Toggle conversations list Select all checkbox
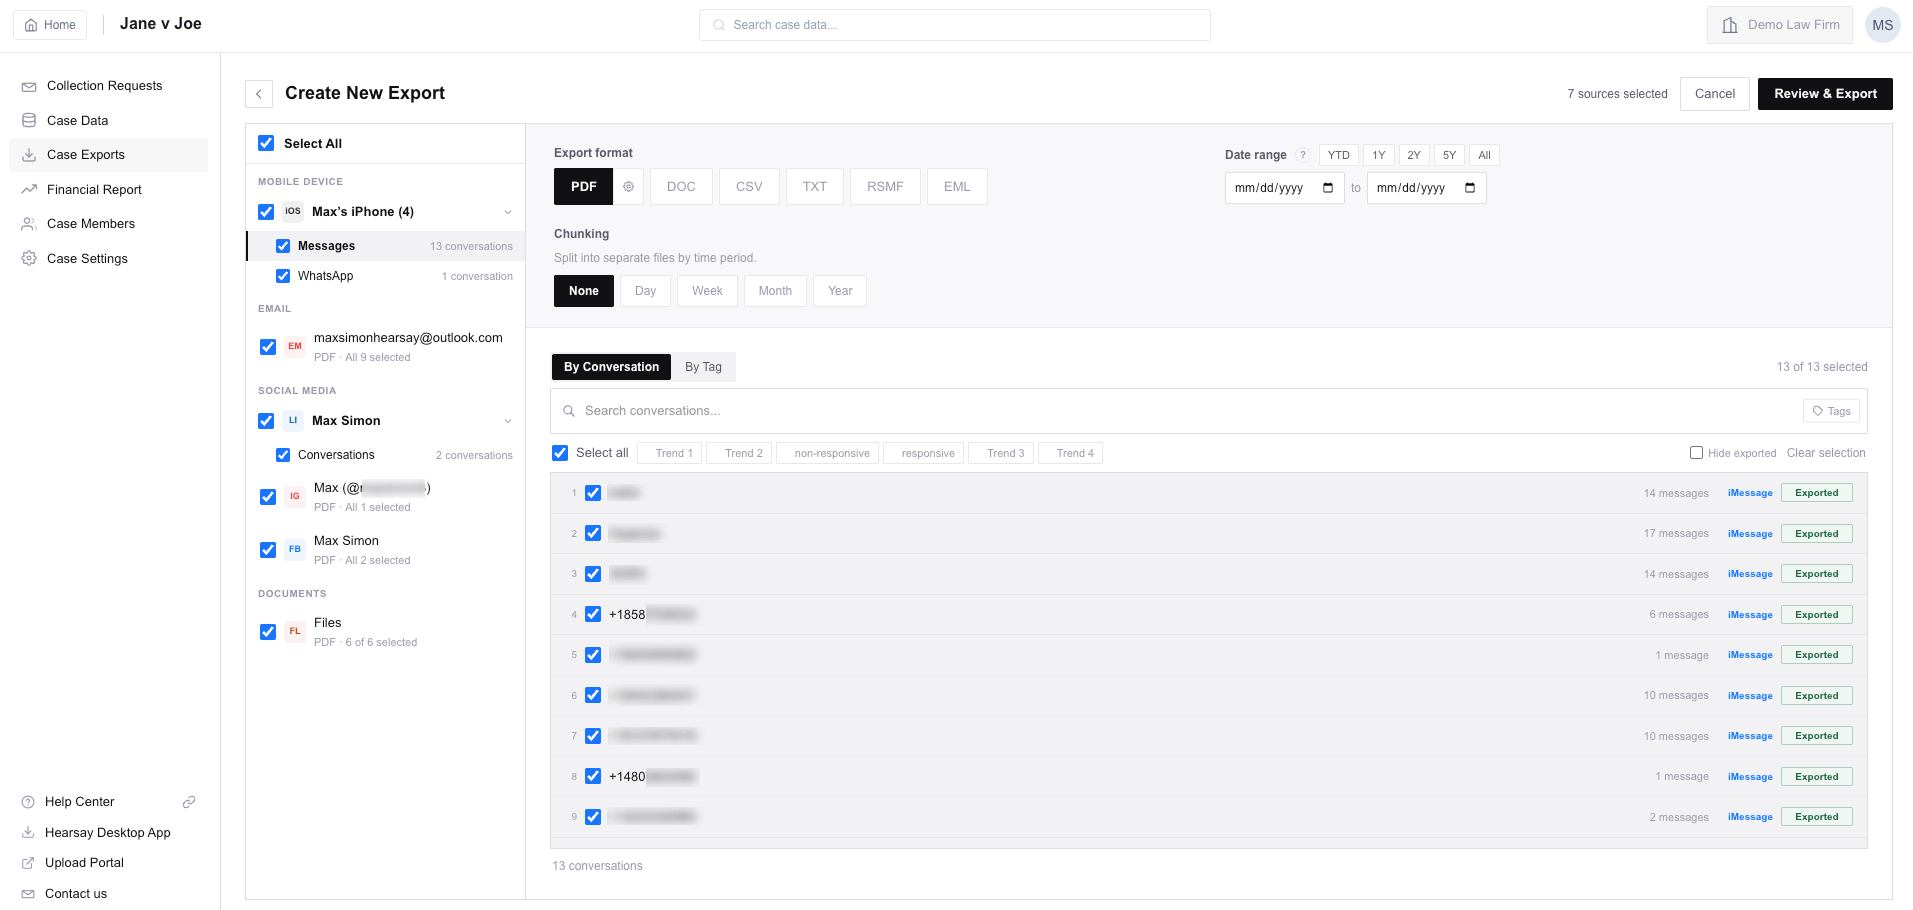 (560, 453)
